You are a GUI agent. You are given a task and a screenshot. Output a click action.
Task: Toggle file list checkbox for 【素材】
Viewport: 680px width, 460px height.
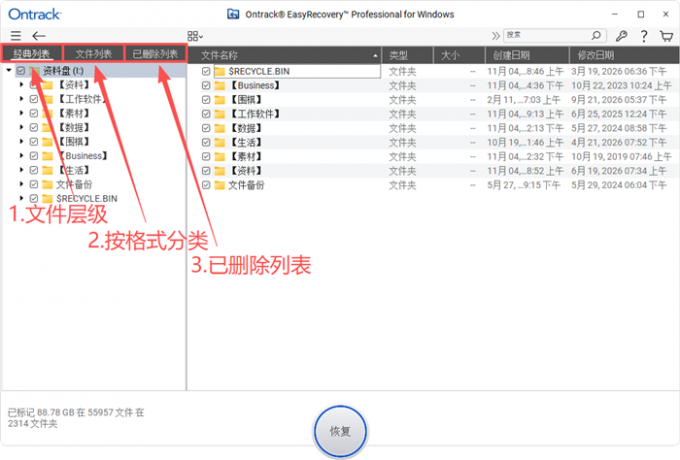206,157
